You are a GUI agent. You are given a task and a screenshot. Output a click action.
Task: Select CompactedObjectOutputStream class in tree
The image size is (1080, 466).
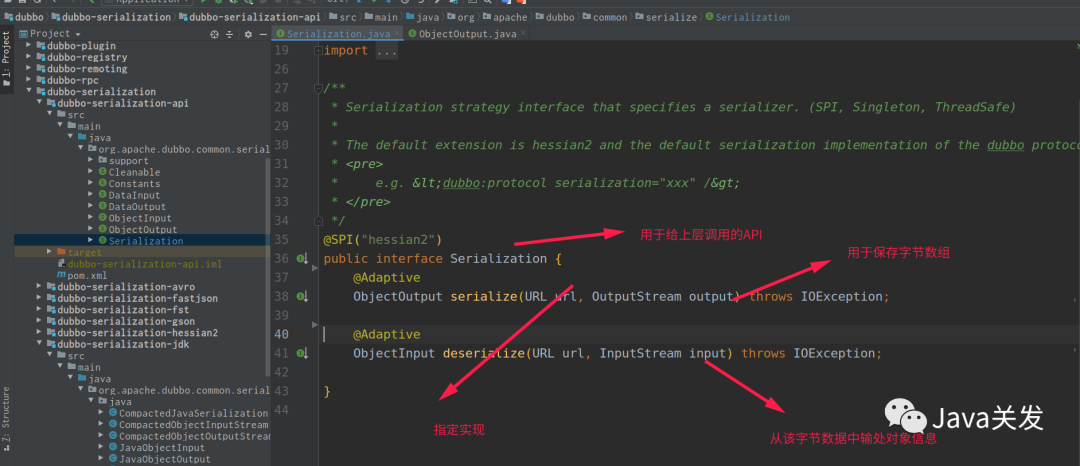[189, 436]
